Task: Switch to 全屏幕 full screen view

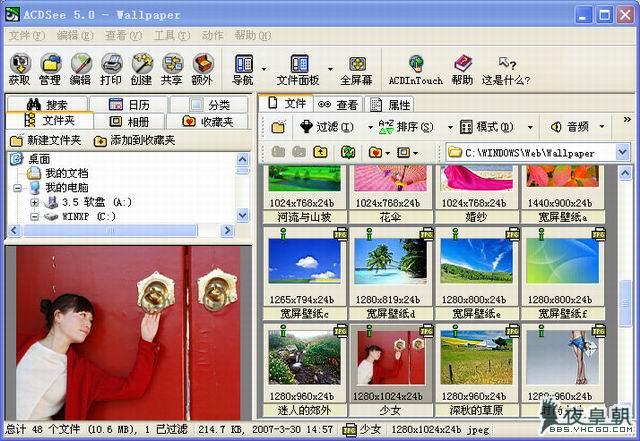Action: click(x=357, y=69)
